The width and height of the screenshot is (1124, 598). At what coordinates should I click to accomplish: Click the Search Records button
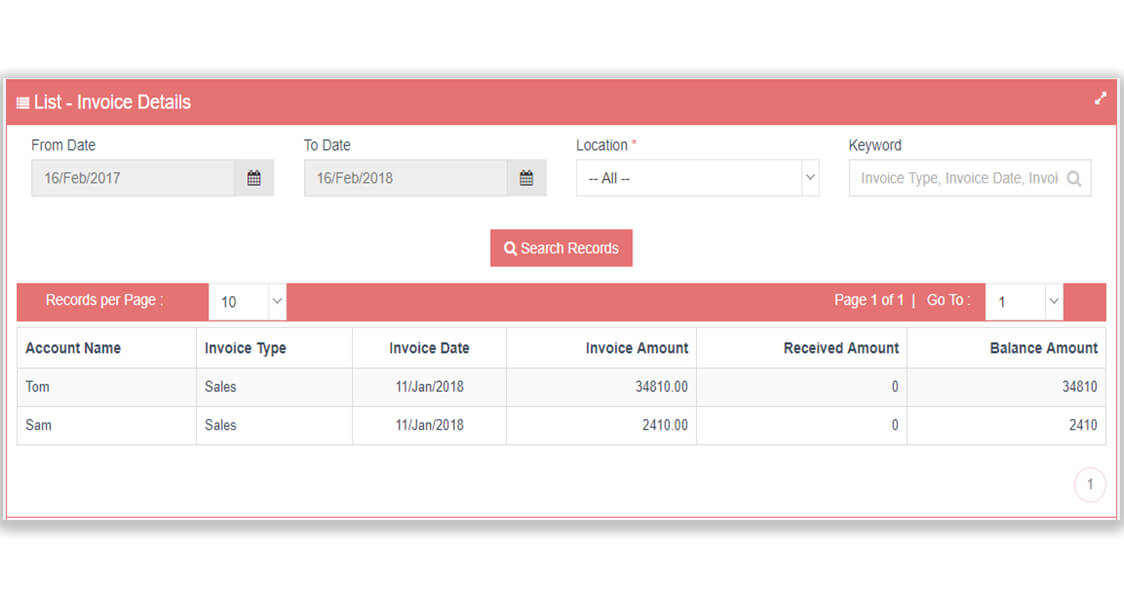561,247
